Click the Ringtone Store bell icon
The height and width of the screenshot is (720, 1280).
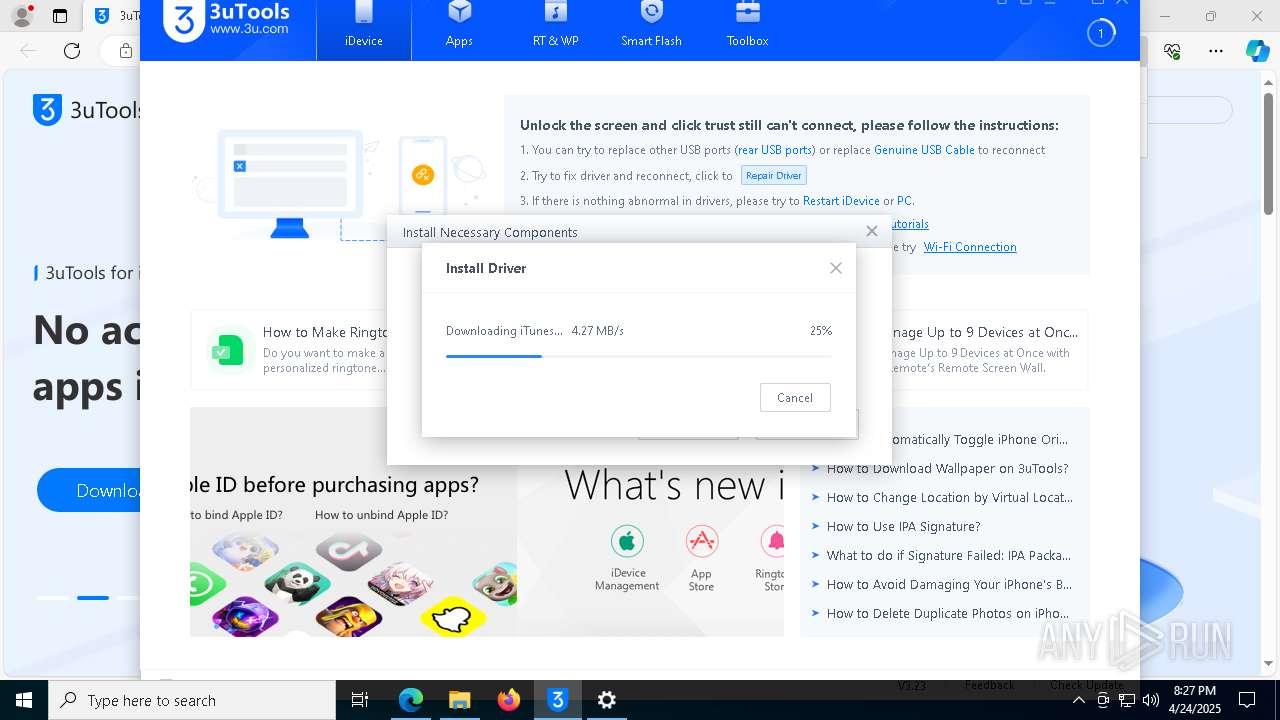(775, 542)
